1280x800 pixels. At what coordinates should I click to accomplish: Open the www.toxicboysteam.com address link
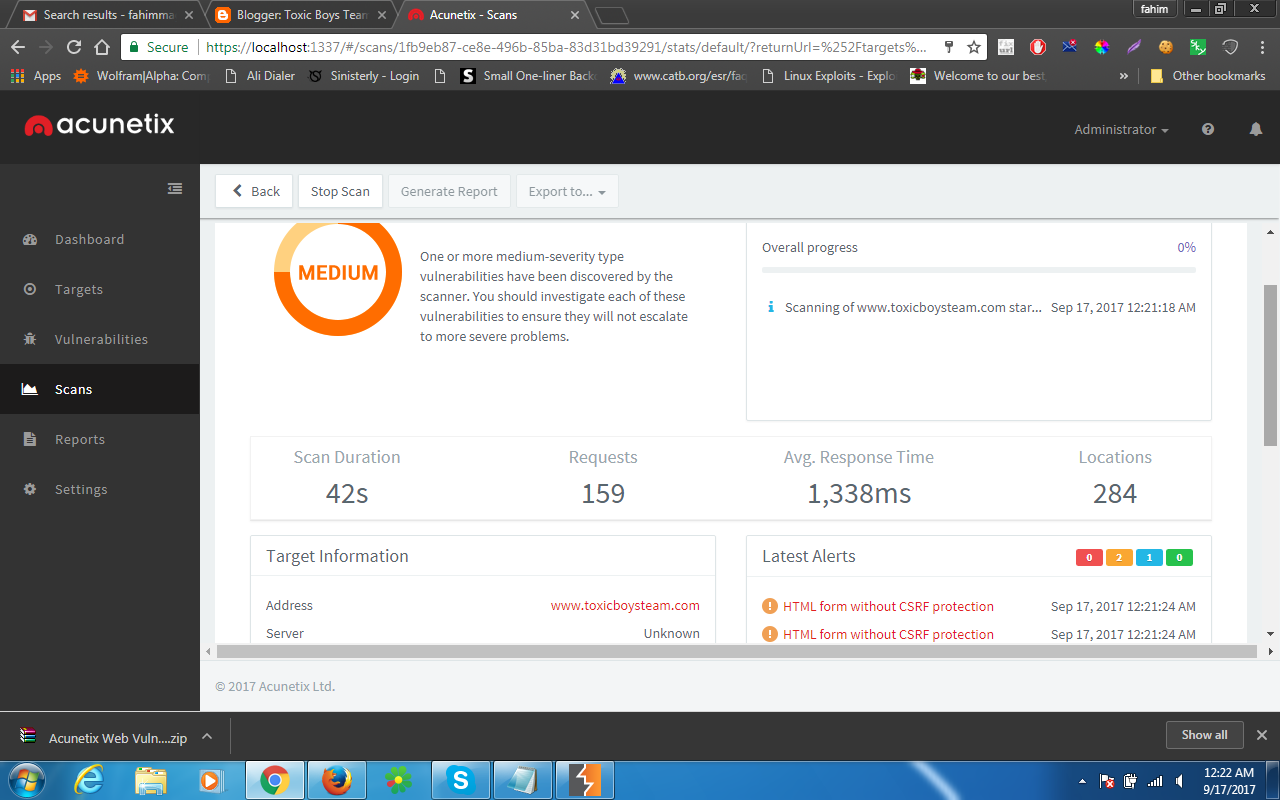[x=625, y=605]
